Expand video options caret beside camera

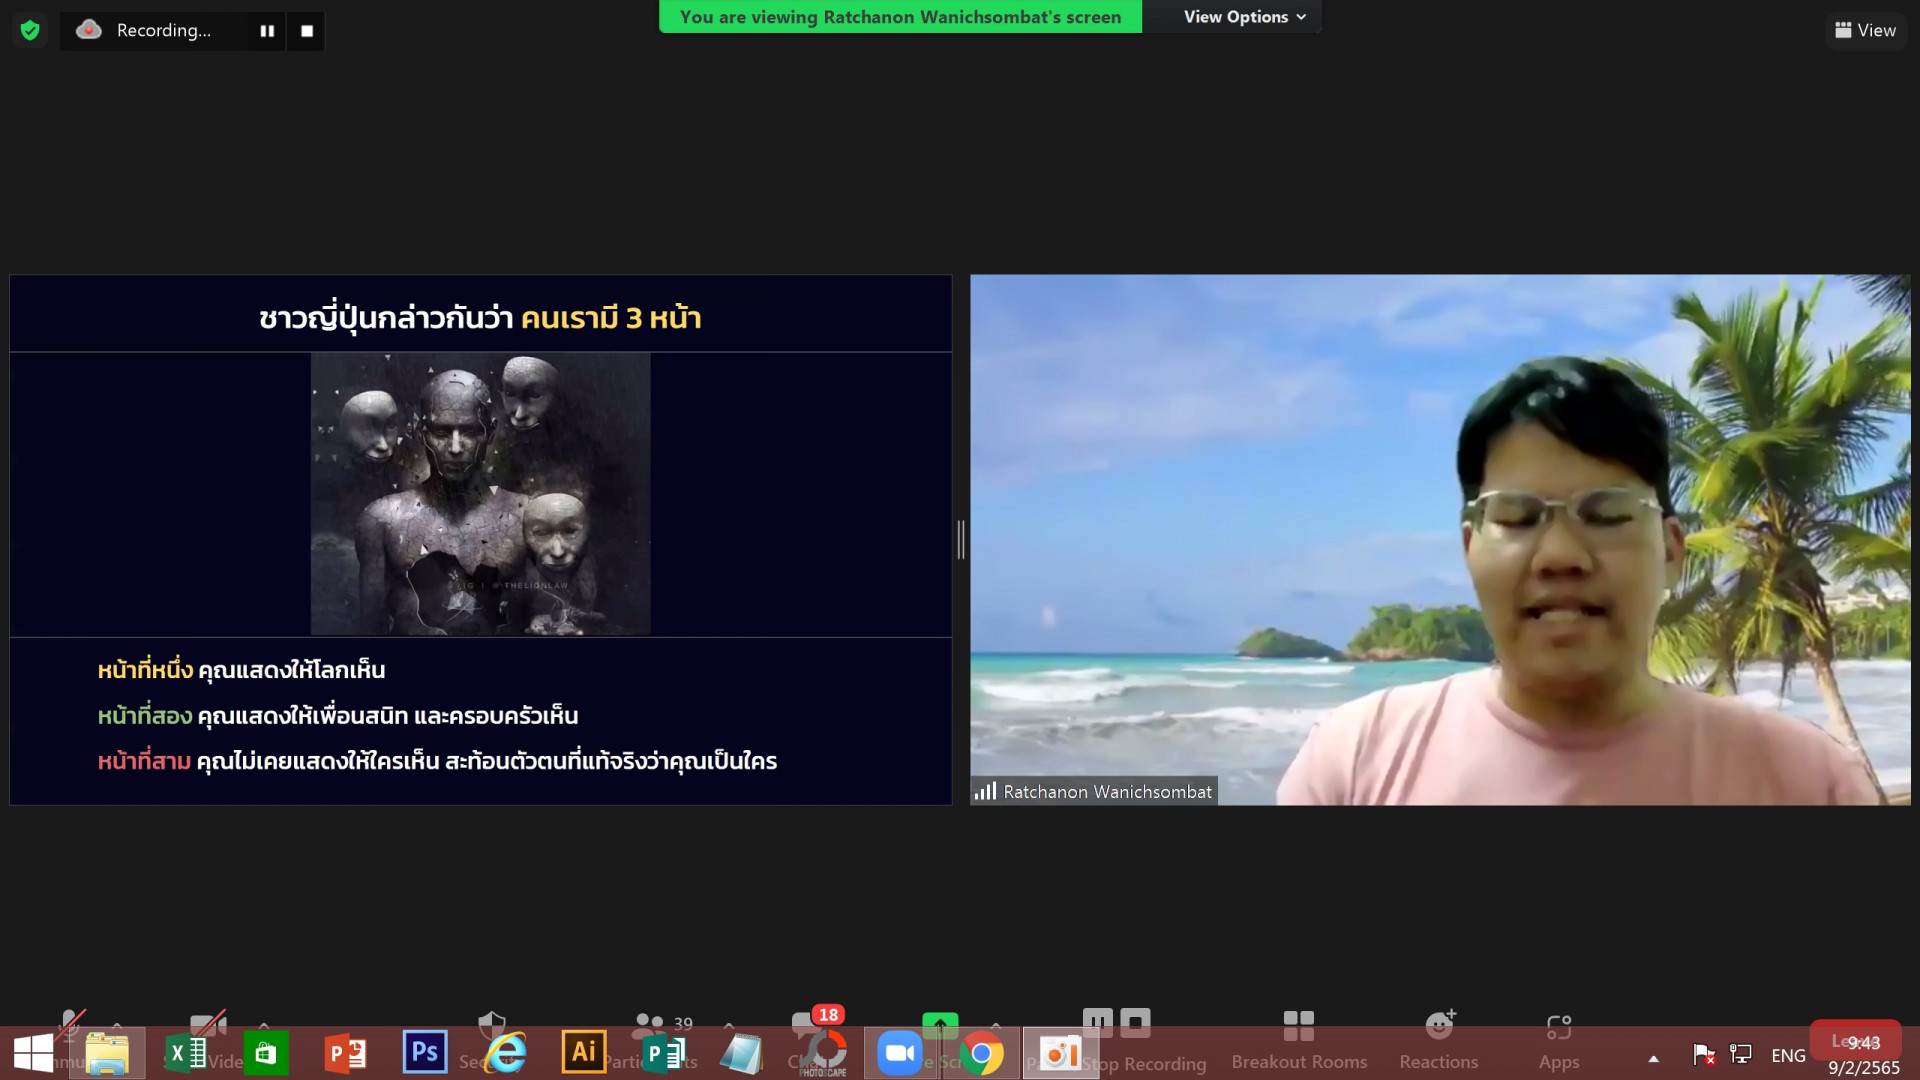click(264, 1026)
